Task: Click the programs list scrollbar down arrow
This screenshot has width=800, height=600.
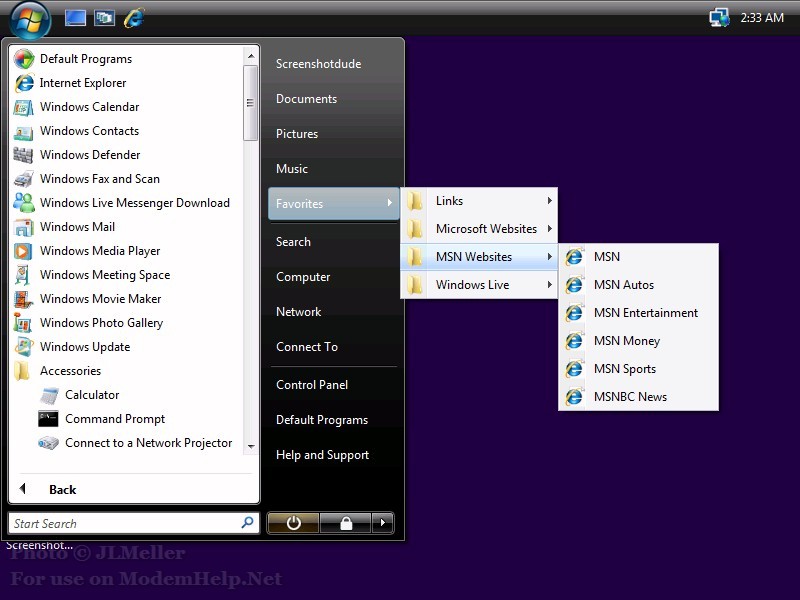Action: (x=250, y=447)
